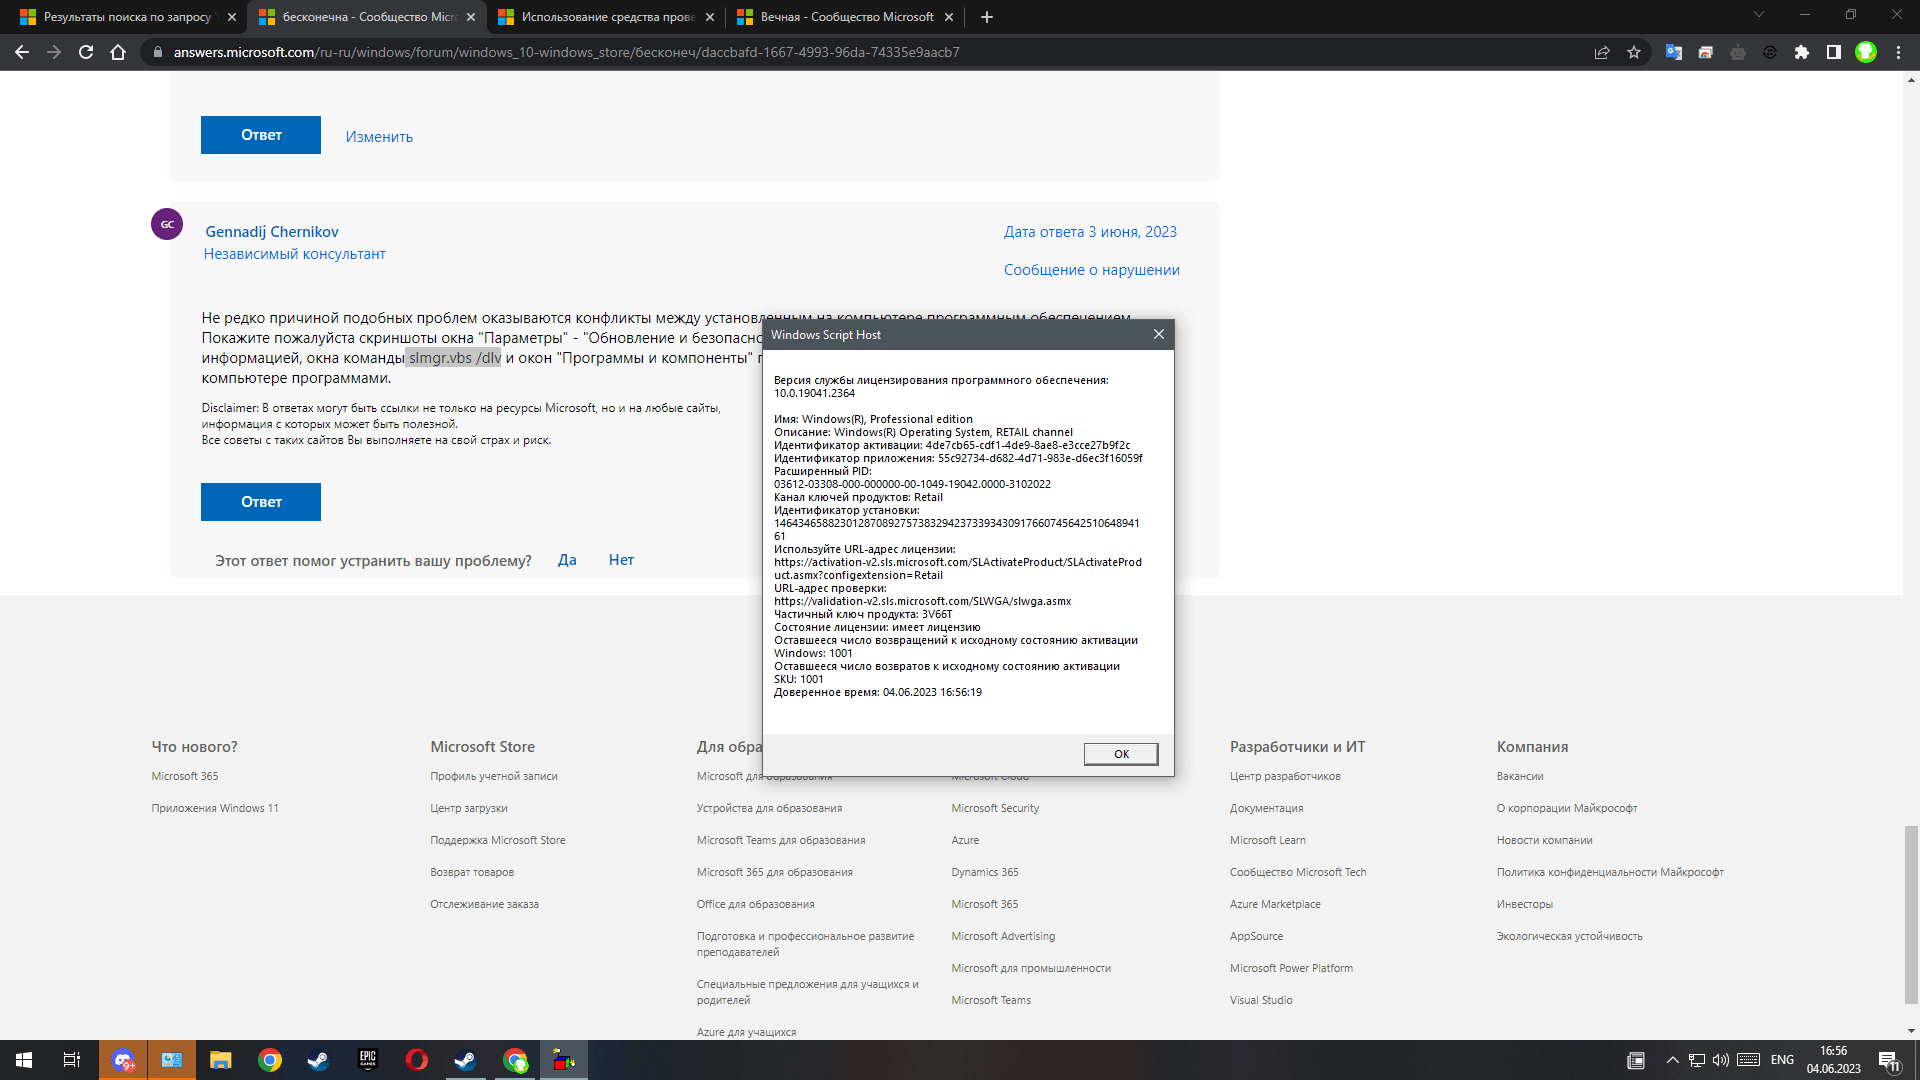The image size is (1920, 1080).
Task: Open the Google Translate extension
Action: point(1674,52)
